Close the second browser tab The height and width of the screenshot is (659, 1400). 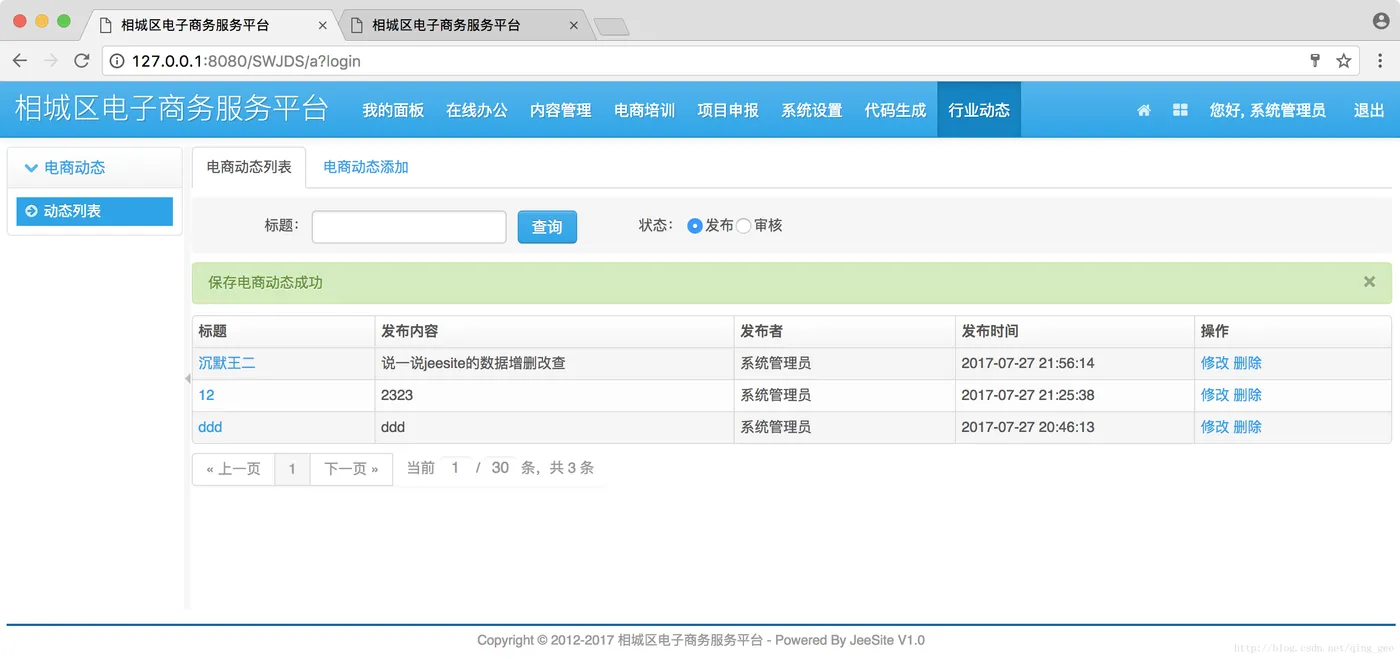coord(574,25)
